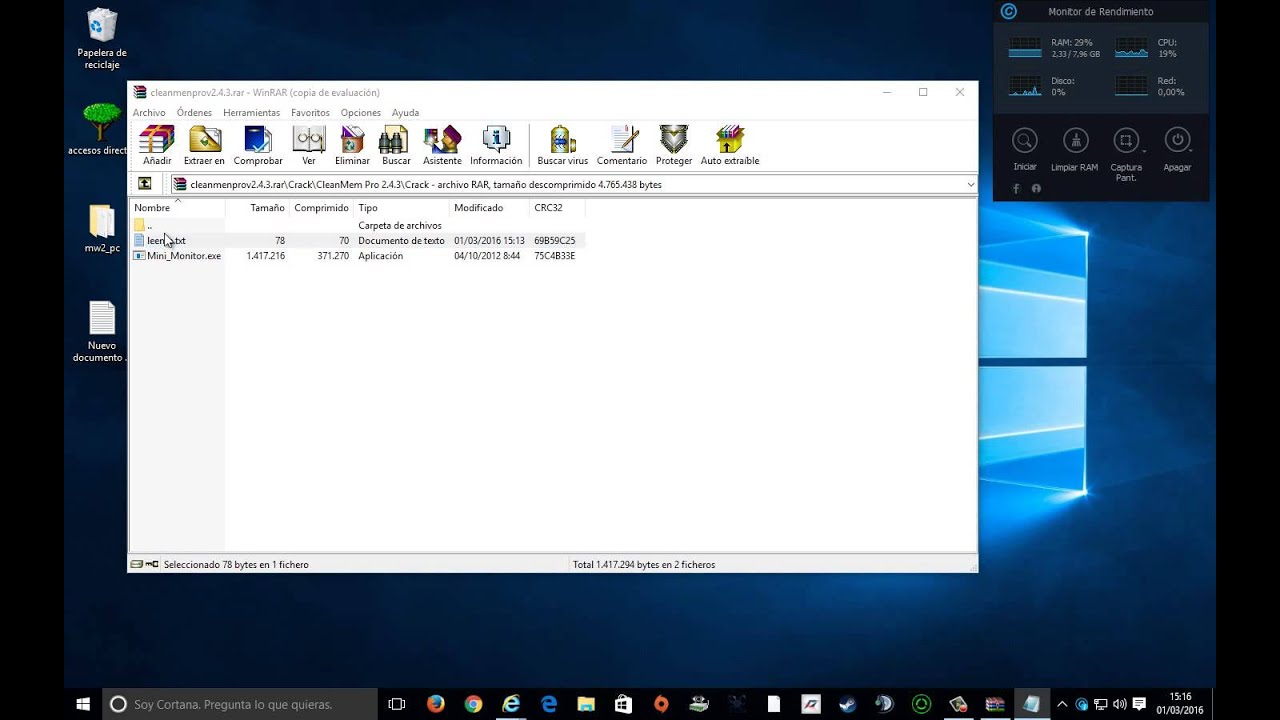Click the Iniciar scan icon in Monitor de Rendimiento
This screenshot has height=720, width=1280.
[x=1025, y=141]
